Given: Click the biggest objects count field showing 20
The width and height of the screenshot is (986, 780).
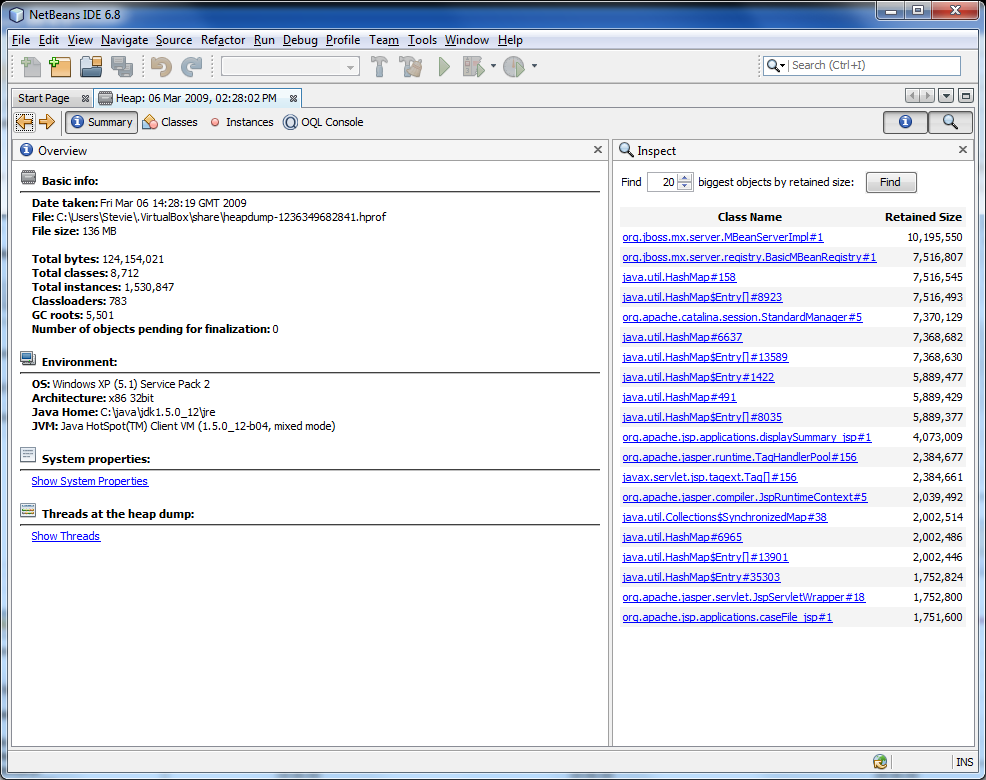Looking at the screenshot, I should (663, 182).
